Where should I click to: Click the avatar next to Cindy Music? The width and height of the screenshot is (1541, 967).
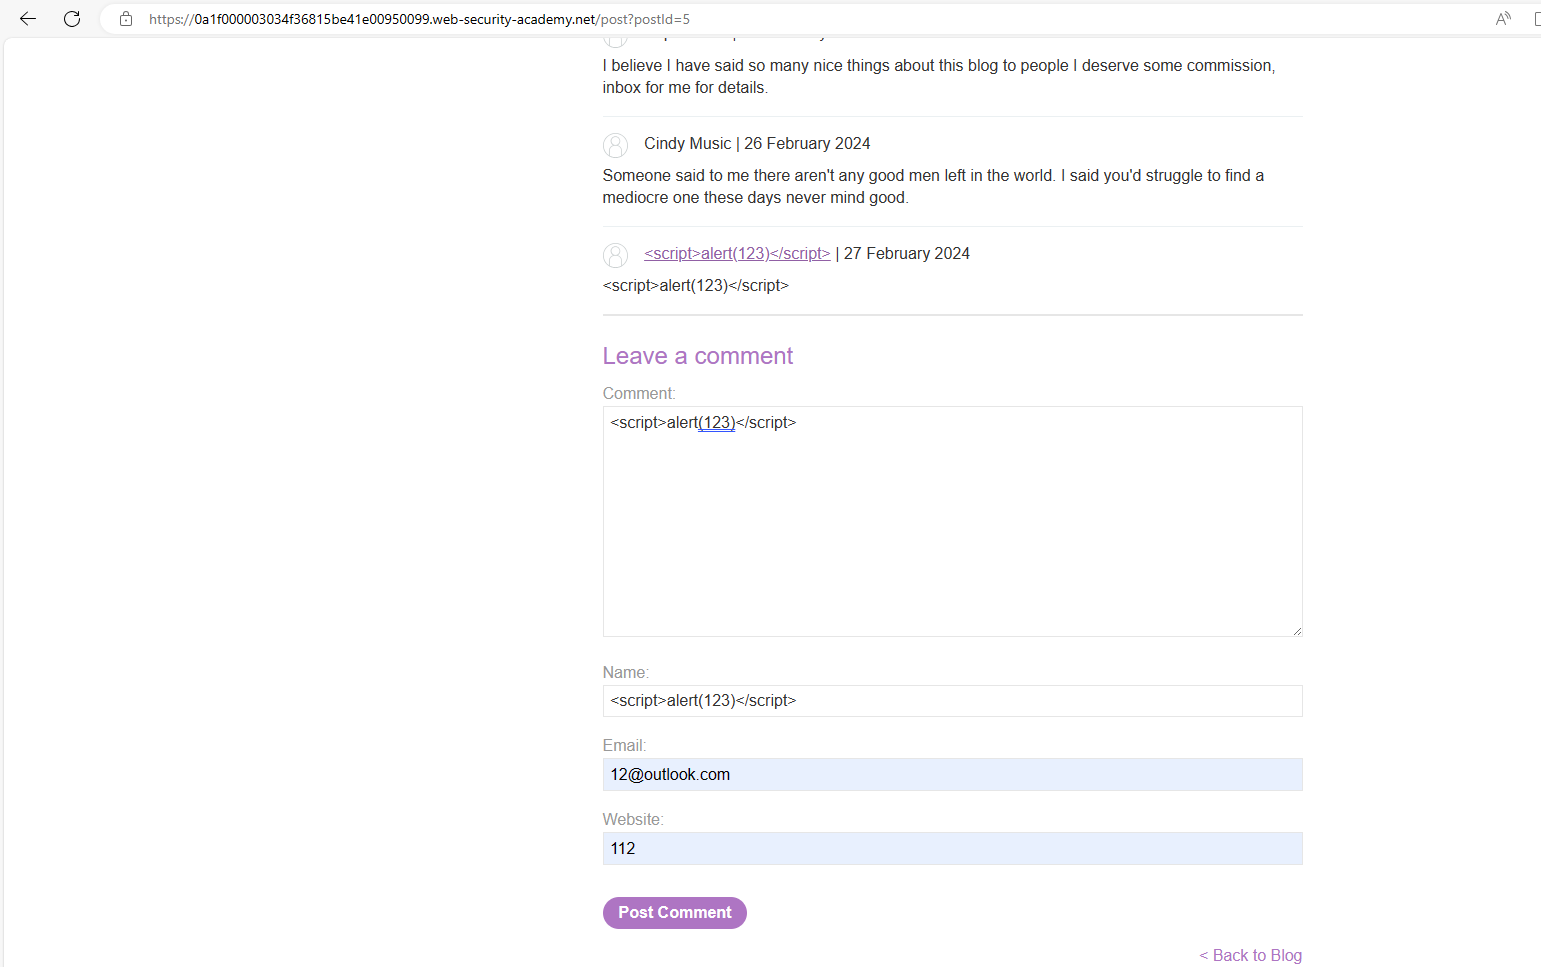[615, 145]
